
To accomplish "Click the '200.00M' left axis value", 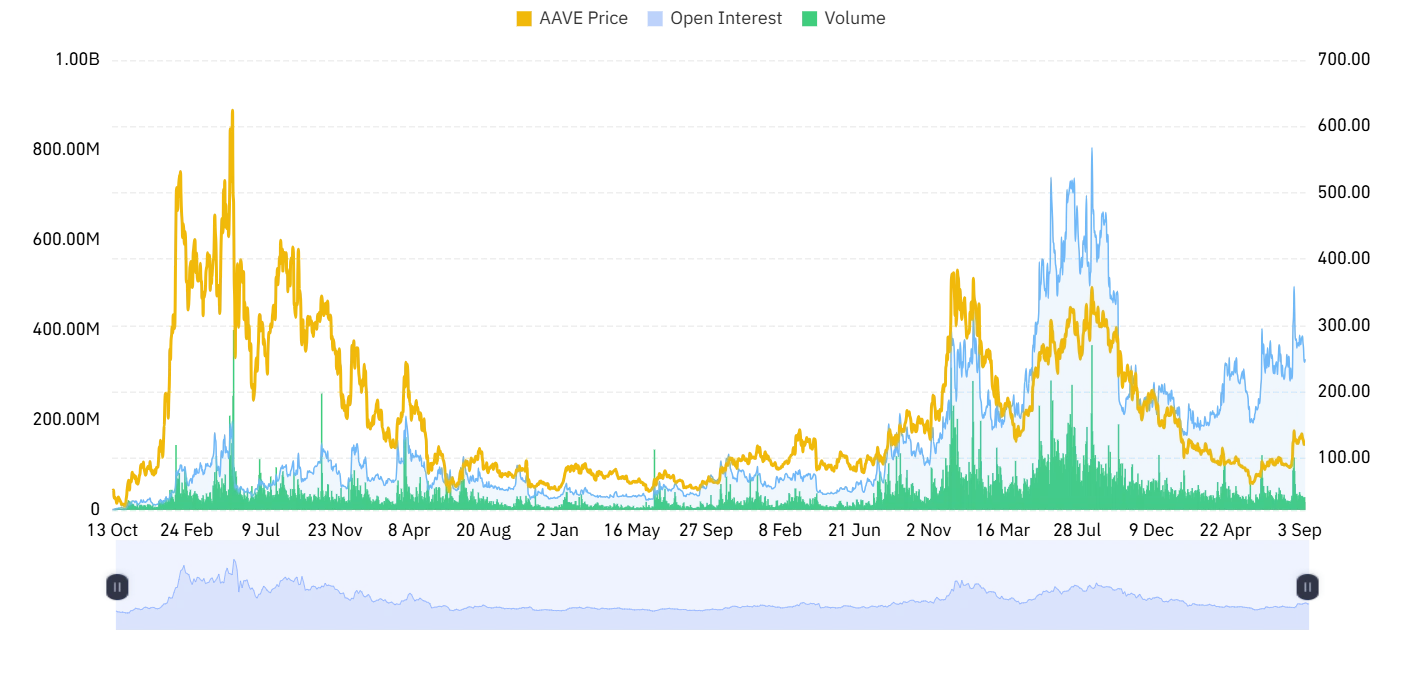I will 66,419.
